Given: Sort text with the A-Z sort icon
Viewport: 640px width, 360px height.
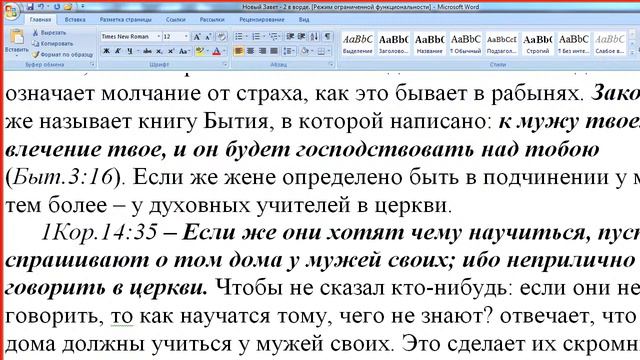Looking at the screenshot, I should click(x=314, y=37).
